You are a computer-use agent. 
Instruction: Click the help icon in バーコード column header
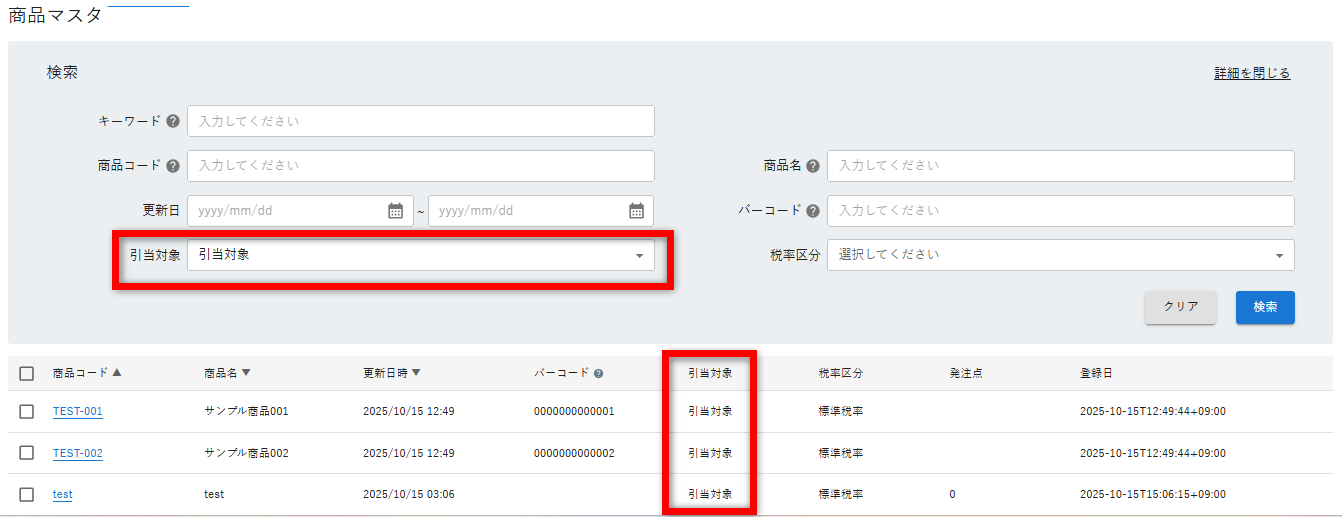[x=598, y=374]
